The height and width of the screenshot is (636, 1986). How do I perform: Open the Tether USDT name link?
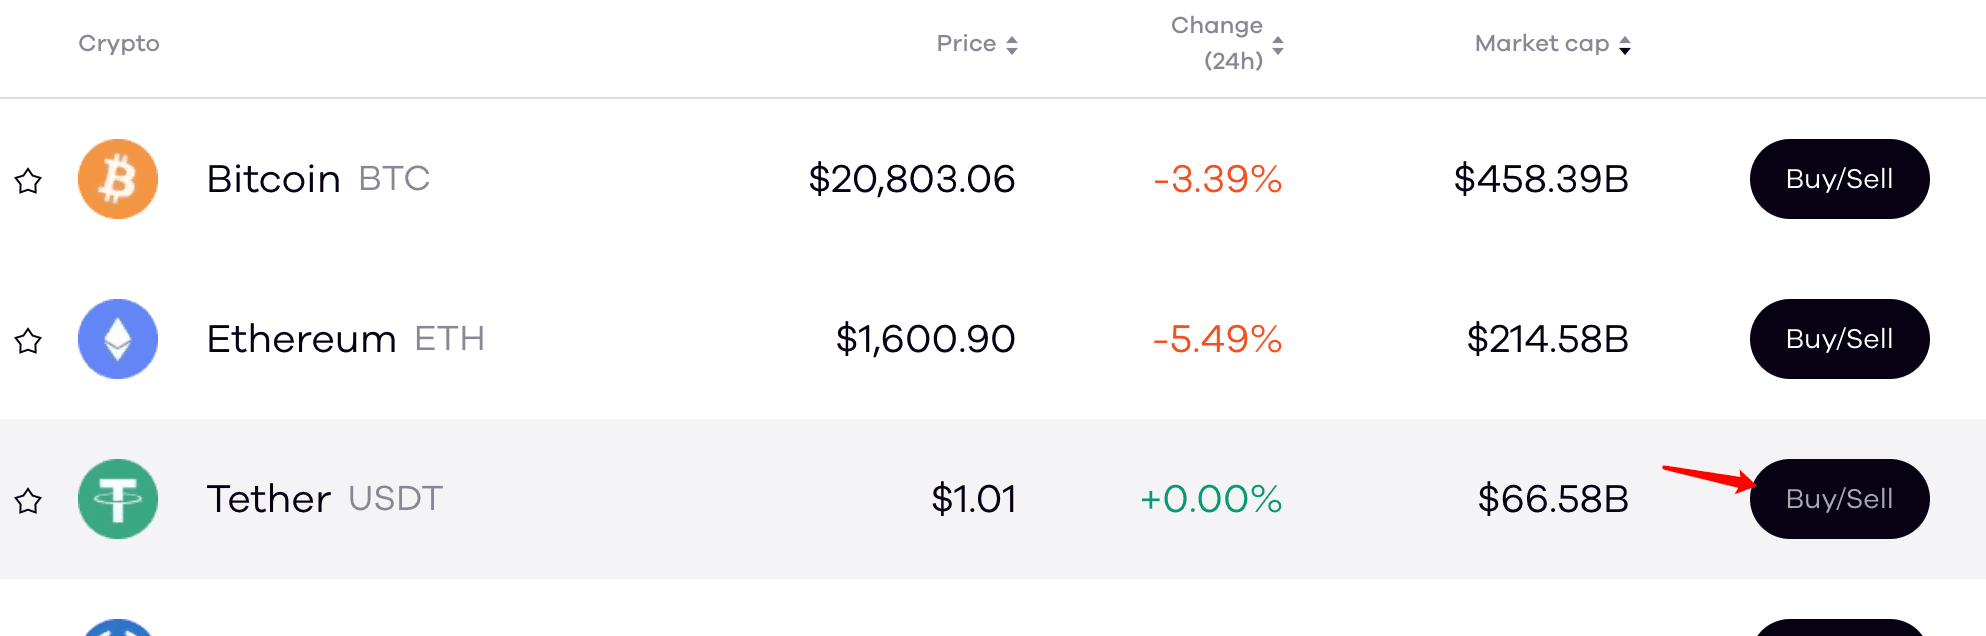(324, 499)
